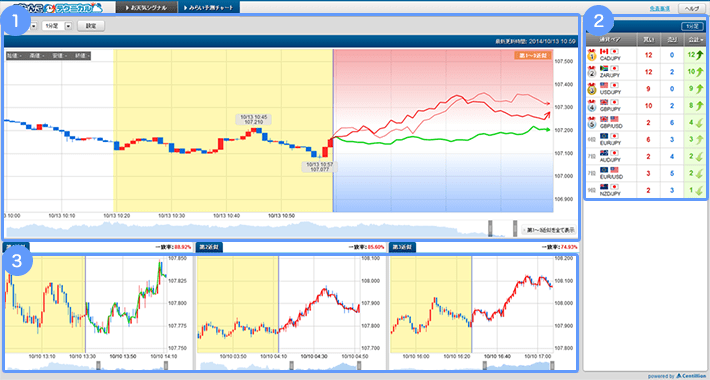Click the South Africa flag in ZAR/JPY row
The image size is (710, 380).
[604, 68]
